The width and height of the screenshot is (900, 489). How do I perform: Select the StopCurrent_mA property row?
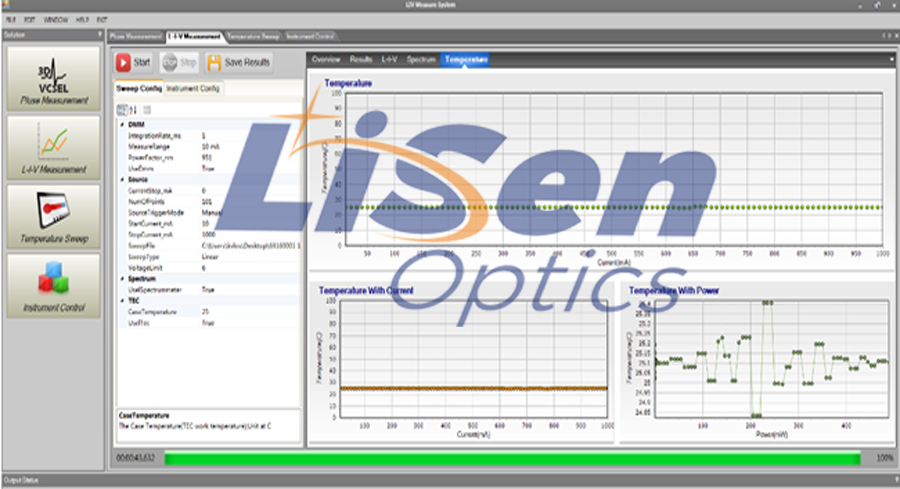pyautogui.click(x=209, y=235)
